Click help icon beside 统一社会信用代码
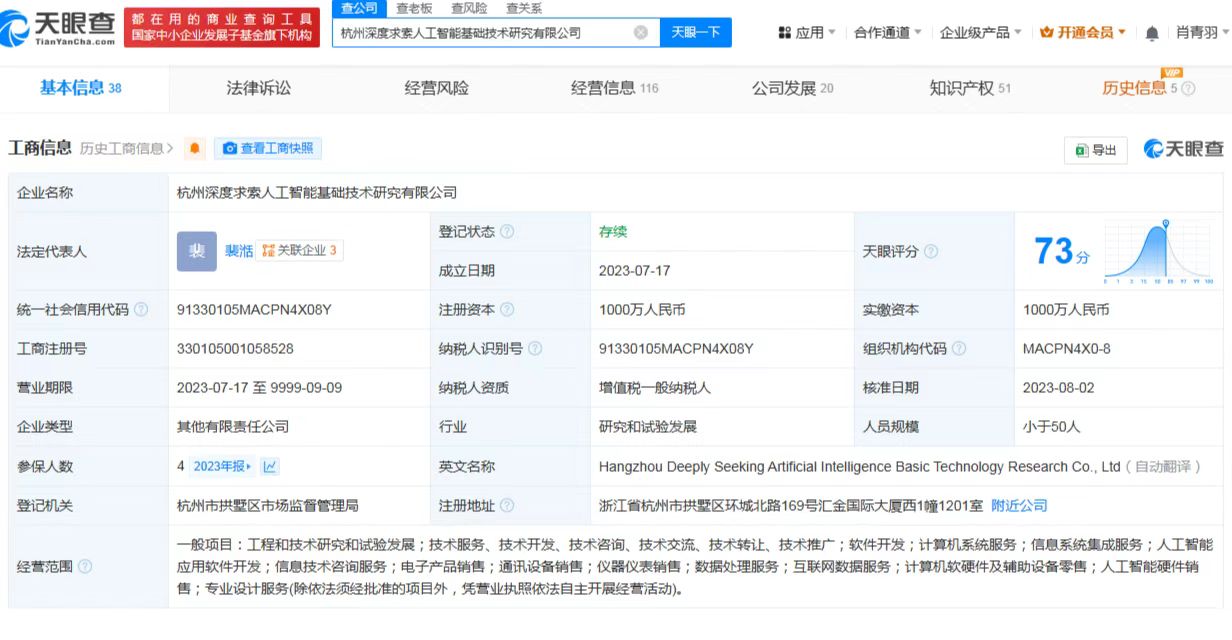Viewport: 1232px width, 640px height. 141,310
